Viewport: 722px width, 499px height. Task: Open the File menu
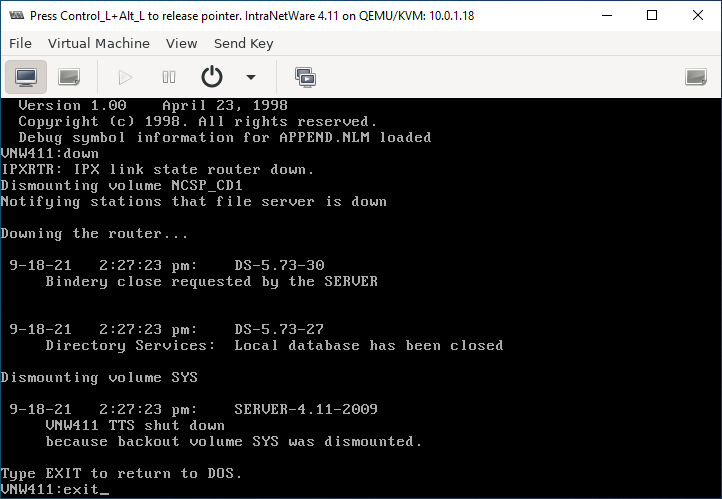tap(20, 43)
